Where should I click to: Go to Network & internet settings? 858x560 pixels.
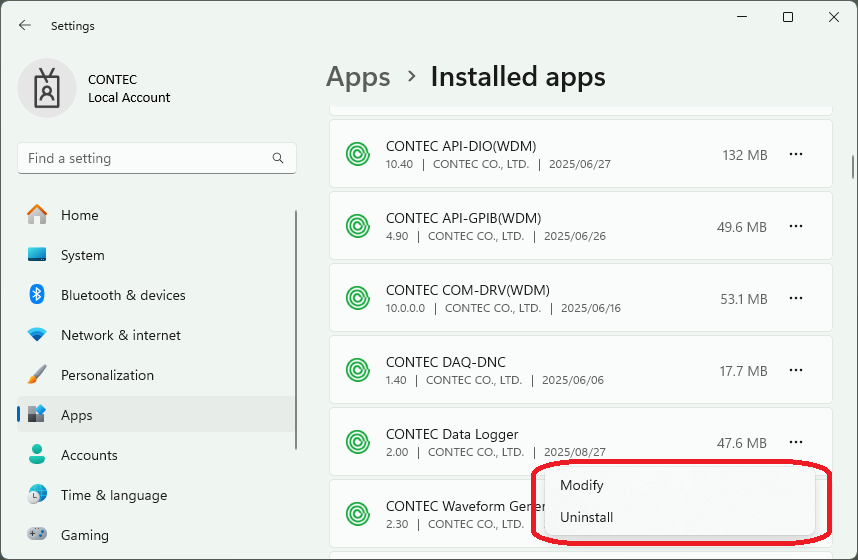[x=120, y=335]
